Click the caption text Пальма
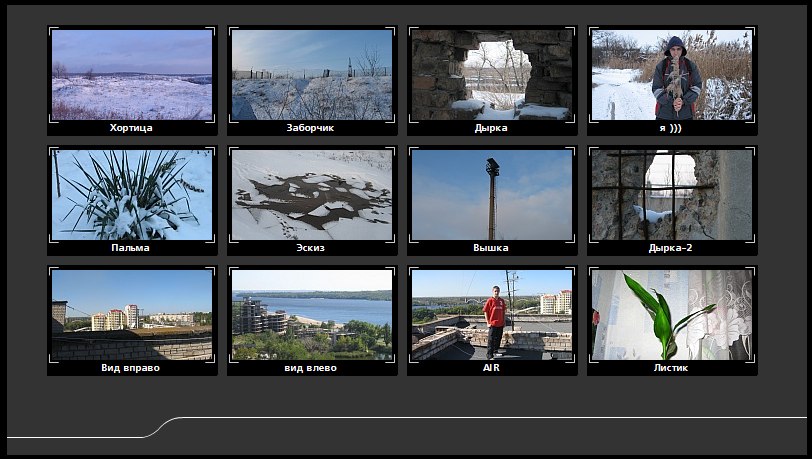Screen dimensions: 812x459 coord(130,248)
